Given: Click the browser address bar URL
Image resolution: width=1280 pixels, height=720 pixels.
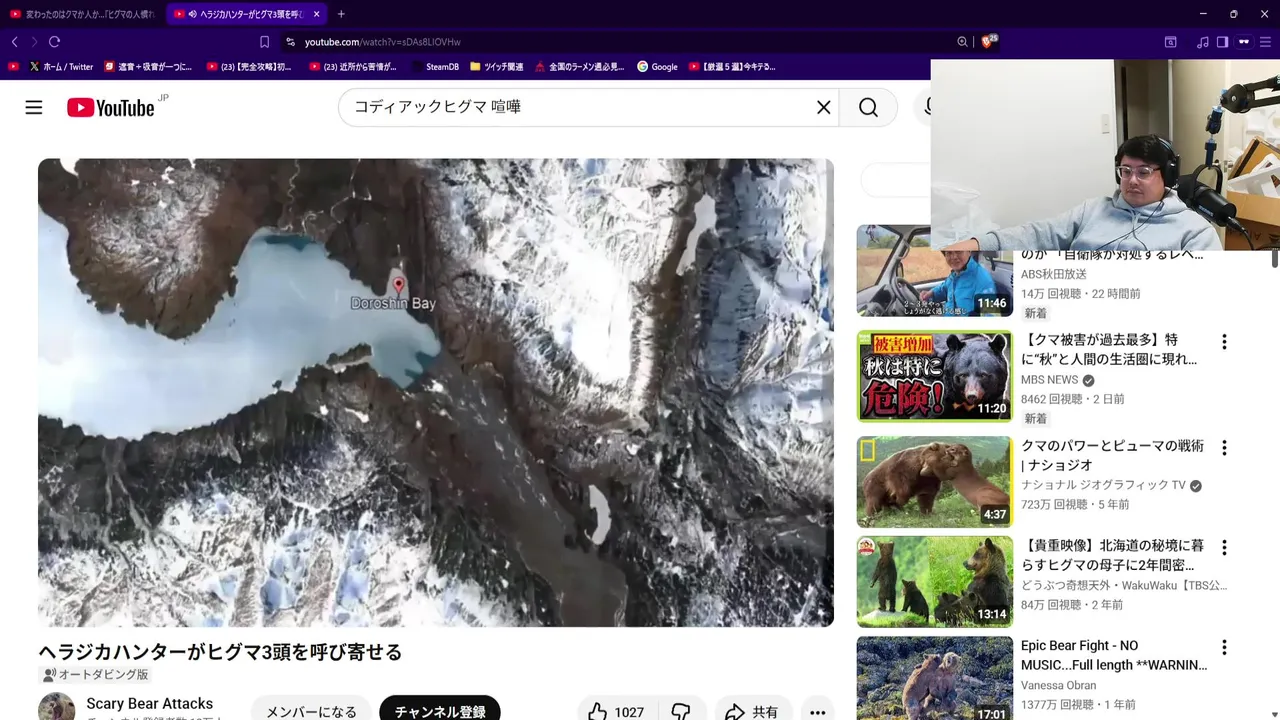Looking at the screenshot, I should coord(383,42).
